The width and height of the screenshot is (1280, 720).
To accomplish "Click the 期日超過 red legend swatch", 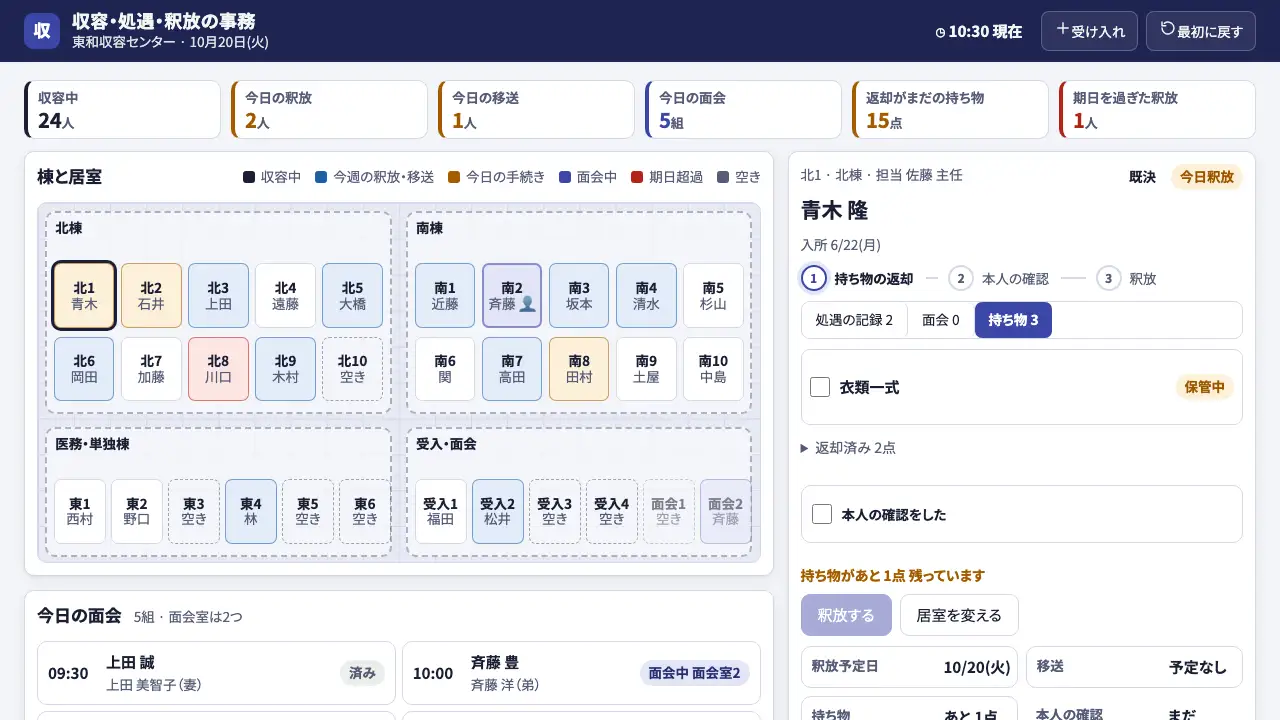I will pyautogui.click(x=637, y=177).
